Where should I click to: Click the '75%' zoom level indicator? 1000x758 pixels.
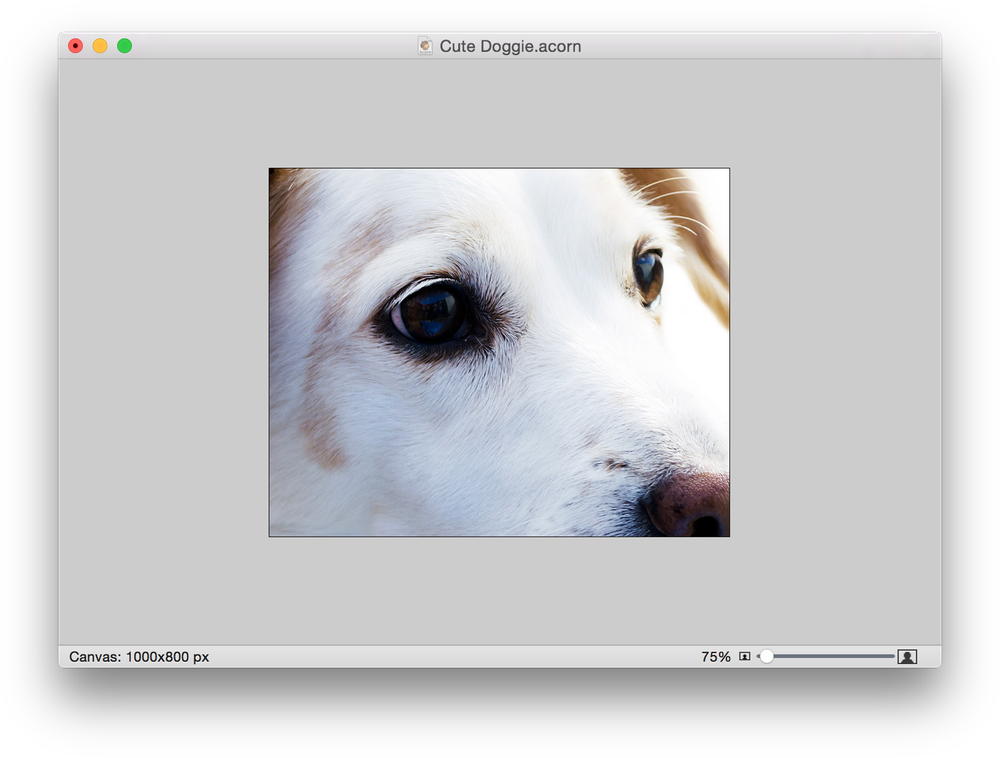point(714,656)
